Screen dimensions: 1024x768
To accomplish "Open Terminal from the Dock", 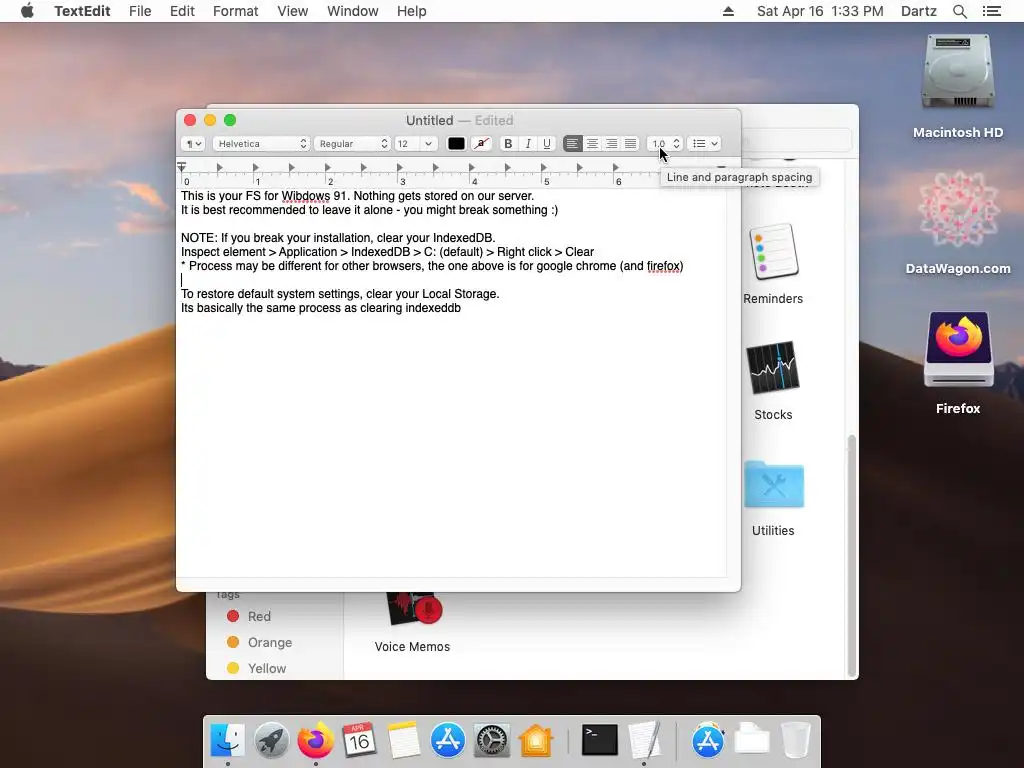I will pyautogui.click(x=600, y=741).
